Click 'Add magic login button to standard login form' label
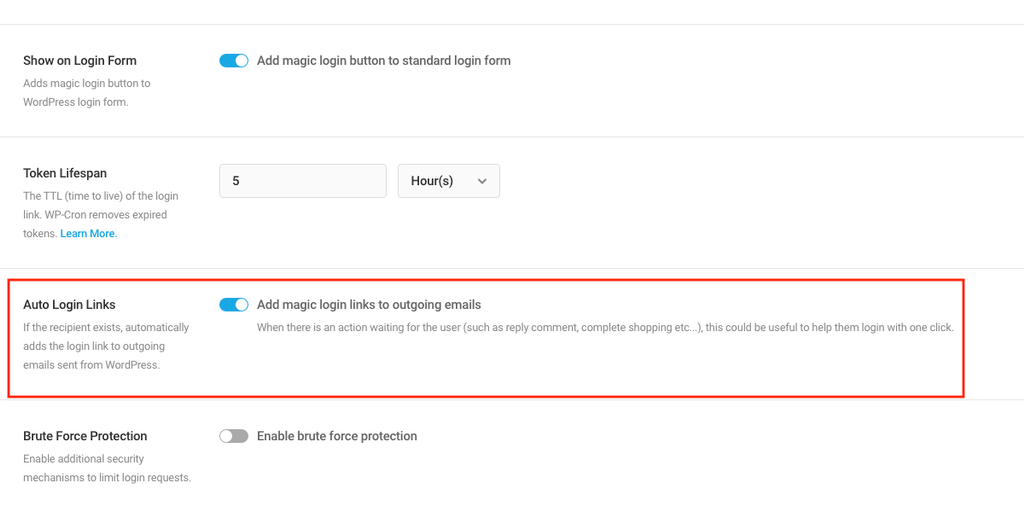The image size is (1024, 512). [384, 61]
